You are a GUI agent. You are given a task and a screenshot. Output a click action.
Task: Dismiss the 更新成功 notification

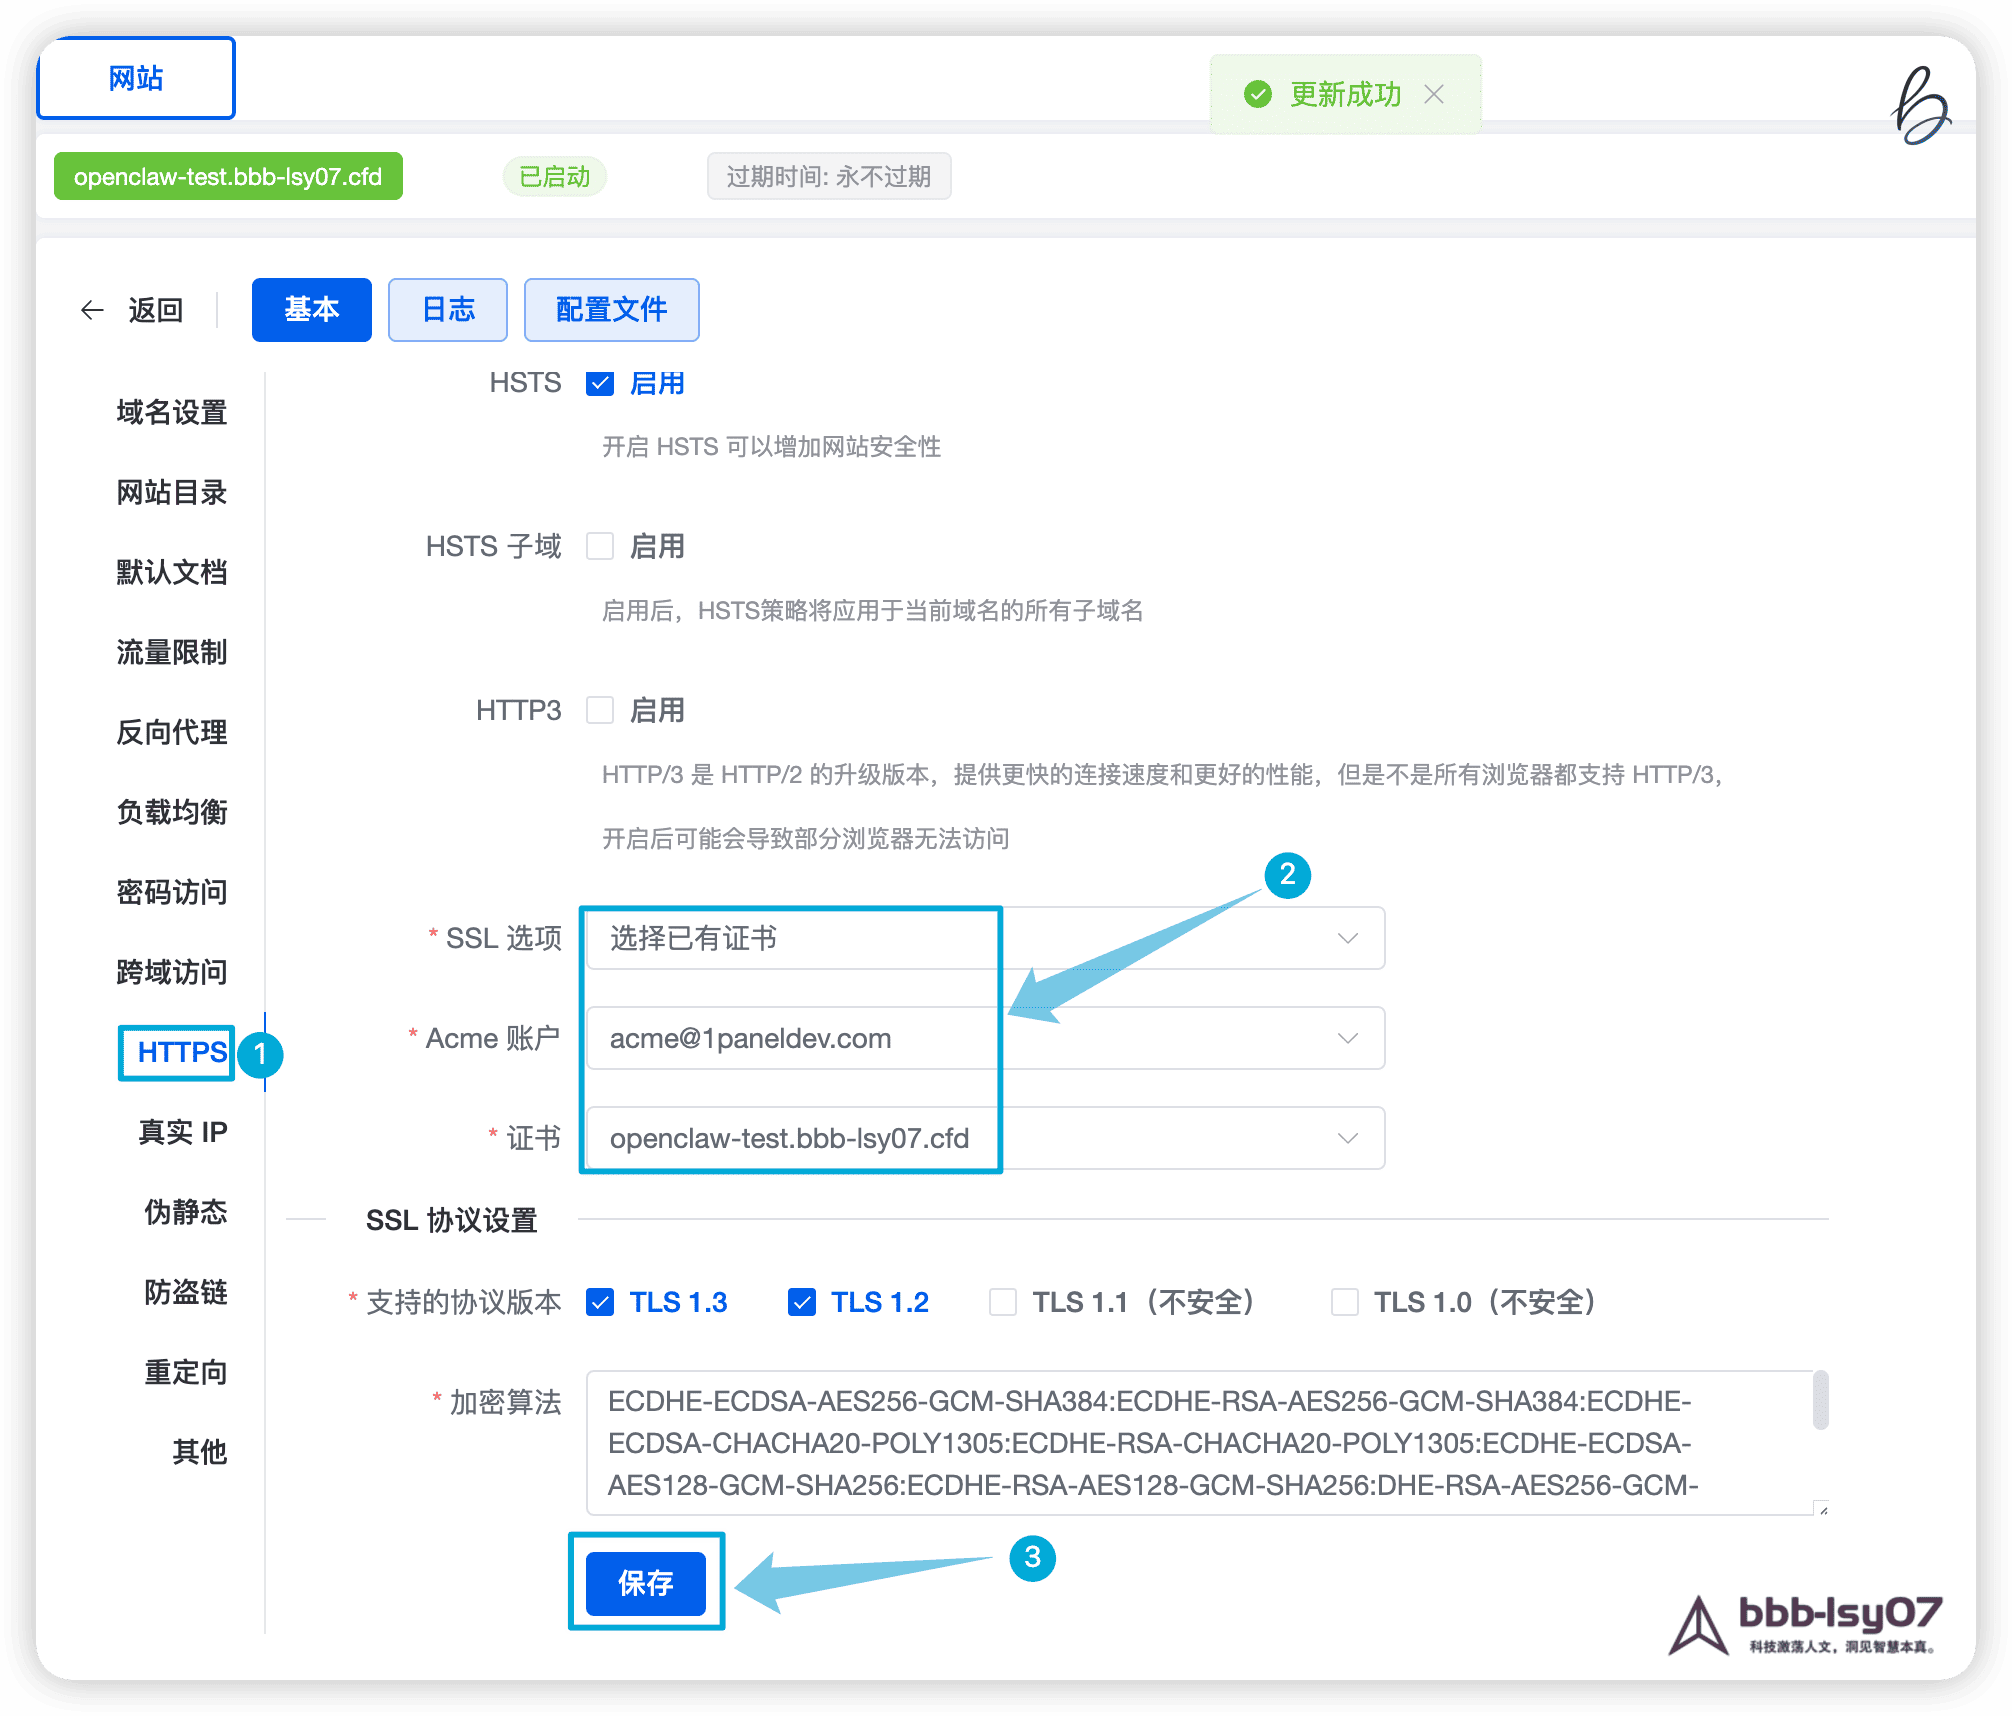point(1434,94)
